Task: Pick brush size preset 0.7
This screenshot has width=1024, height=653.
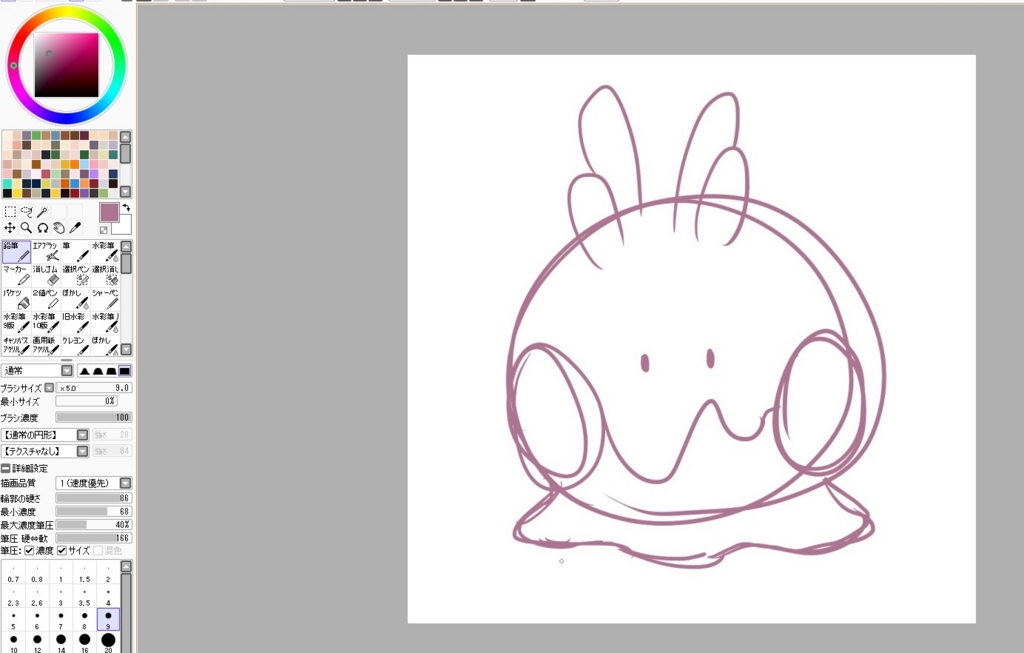Action: point(13,574)
